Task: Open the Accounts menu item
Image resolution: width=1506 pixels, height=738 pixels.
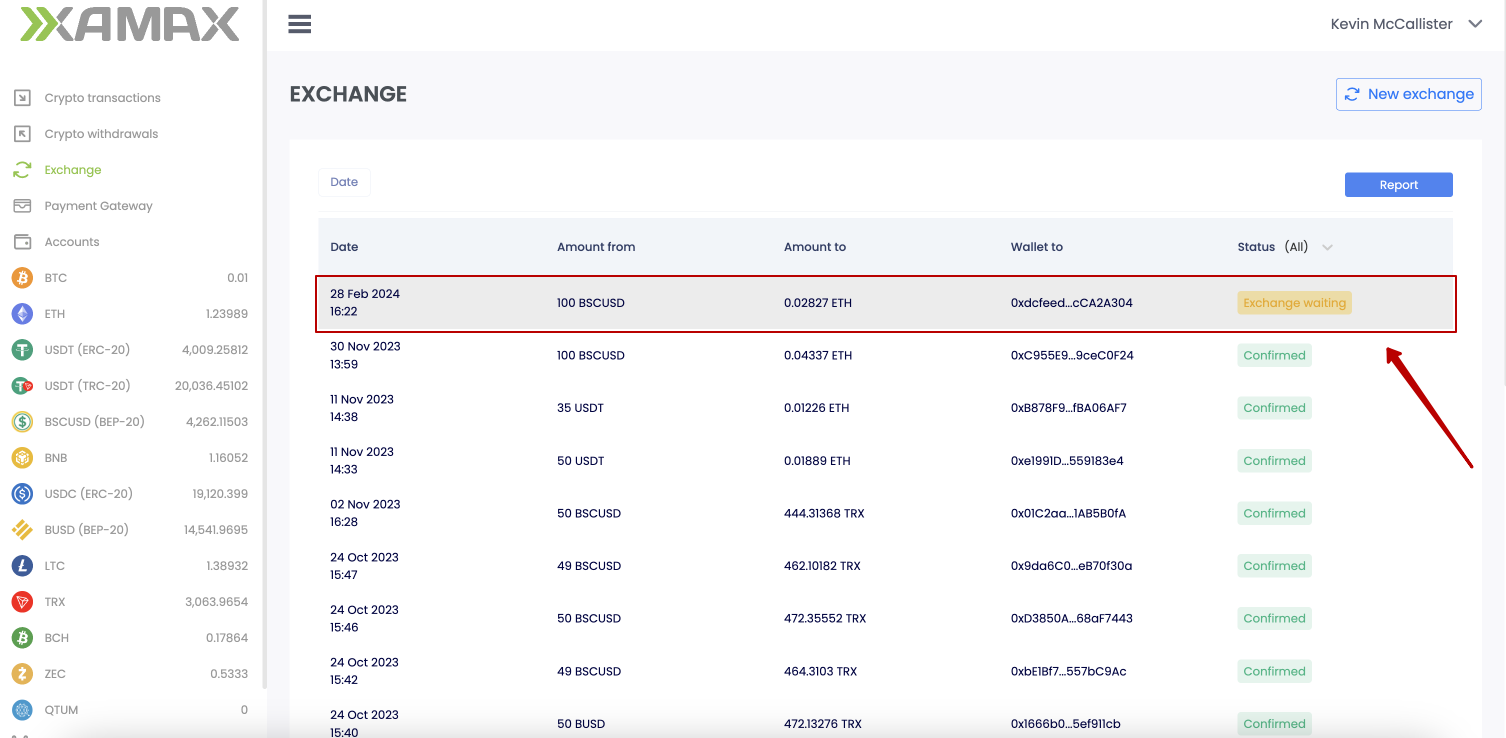Action: pos(72,242)
